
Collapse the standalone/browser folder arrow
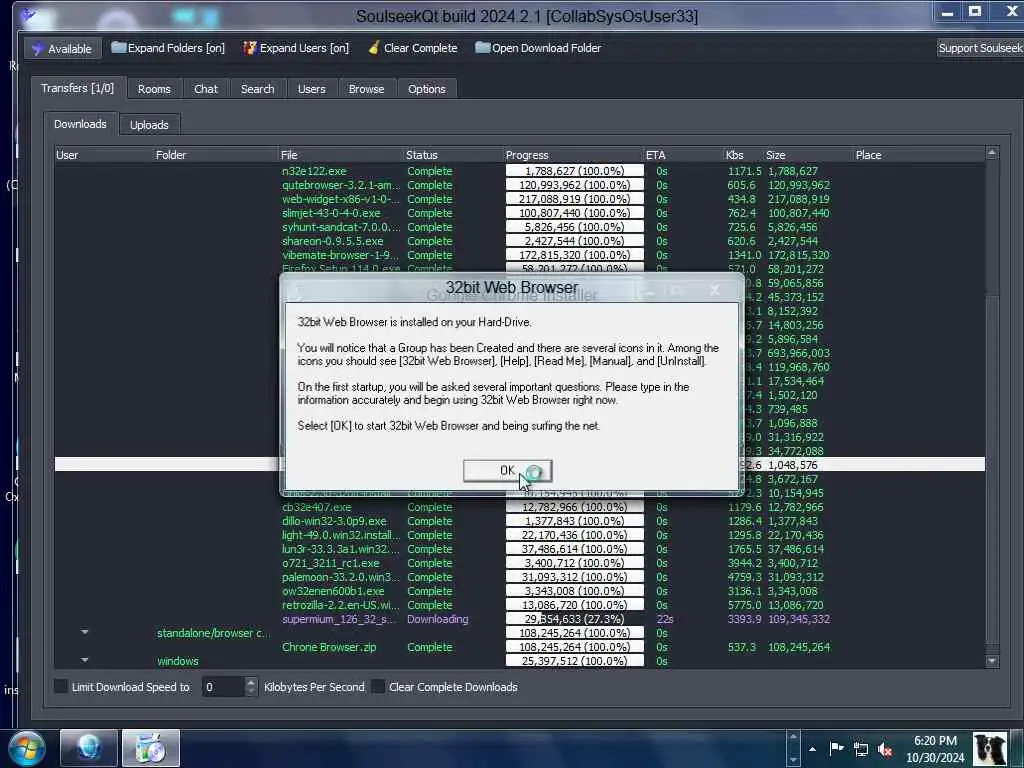pyautogui.click(x=85, y=632)
